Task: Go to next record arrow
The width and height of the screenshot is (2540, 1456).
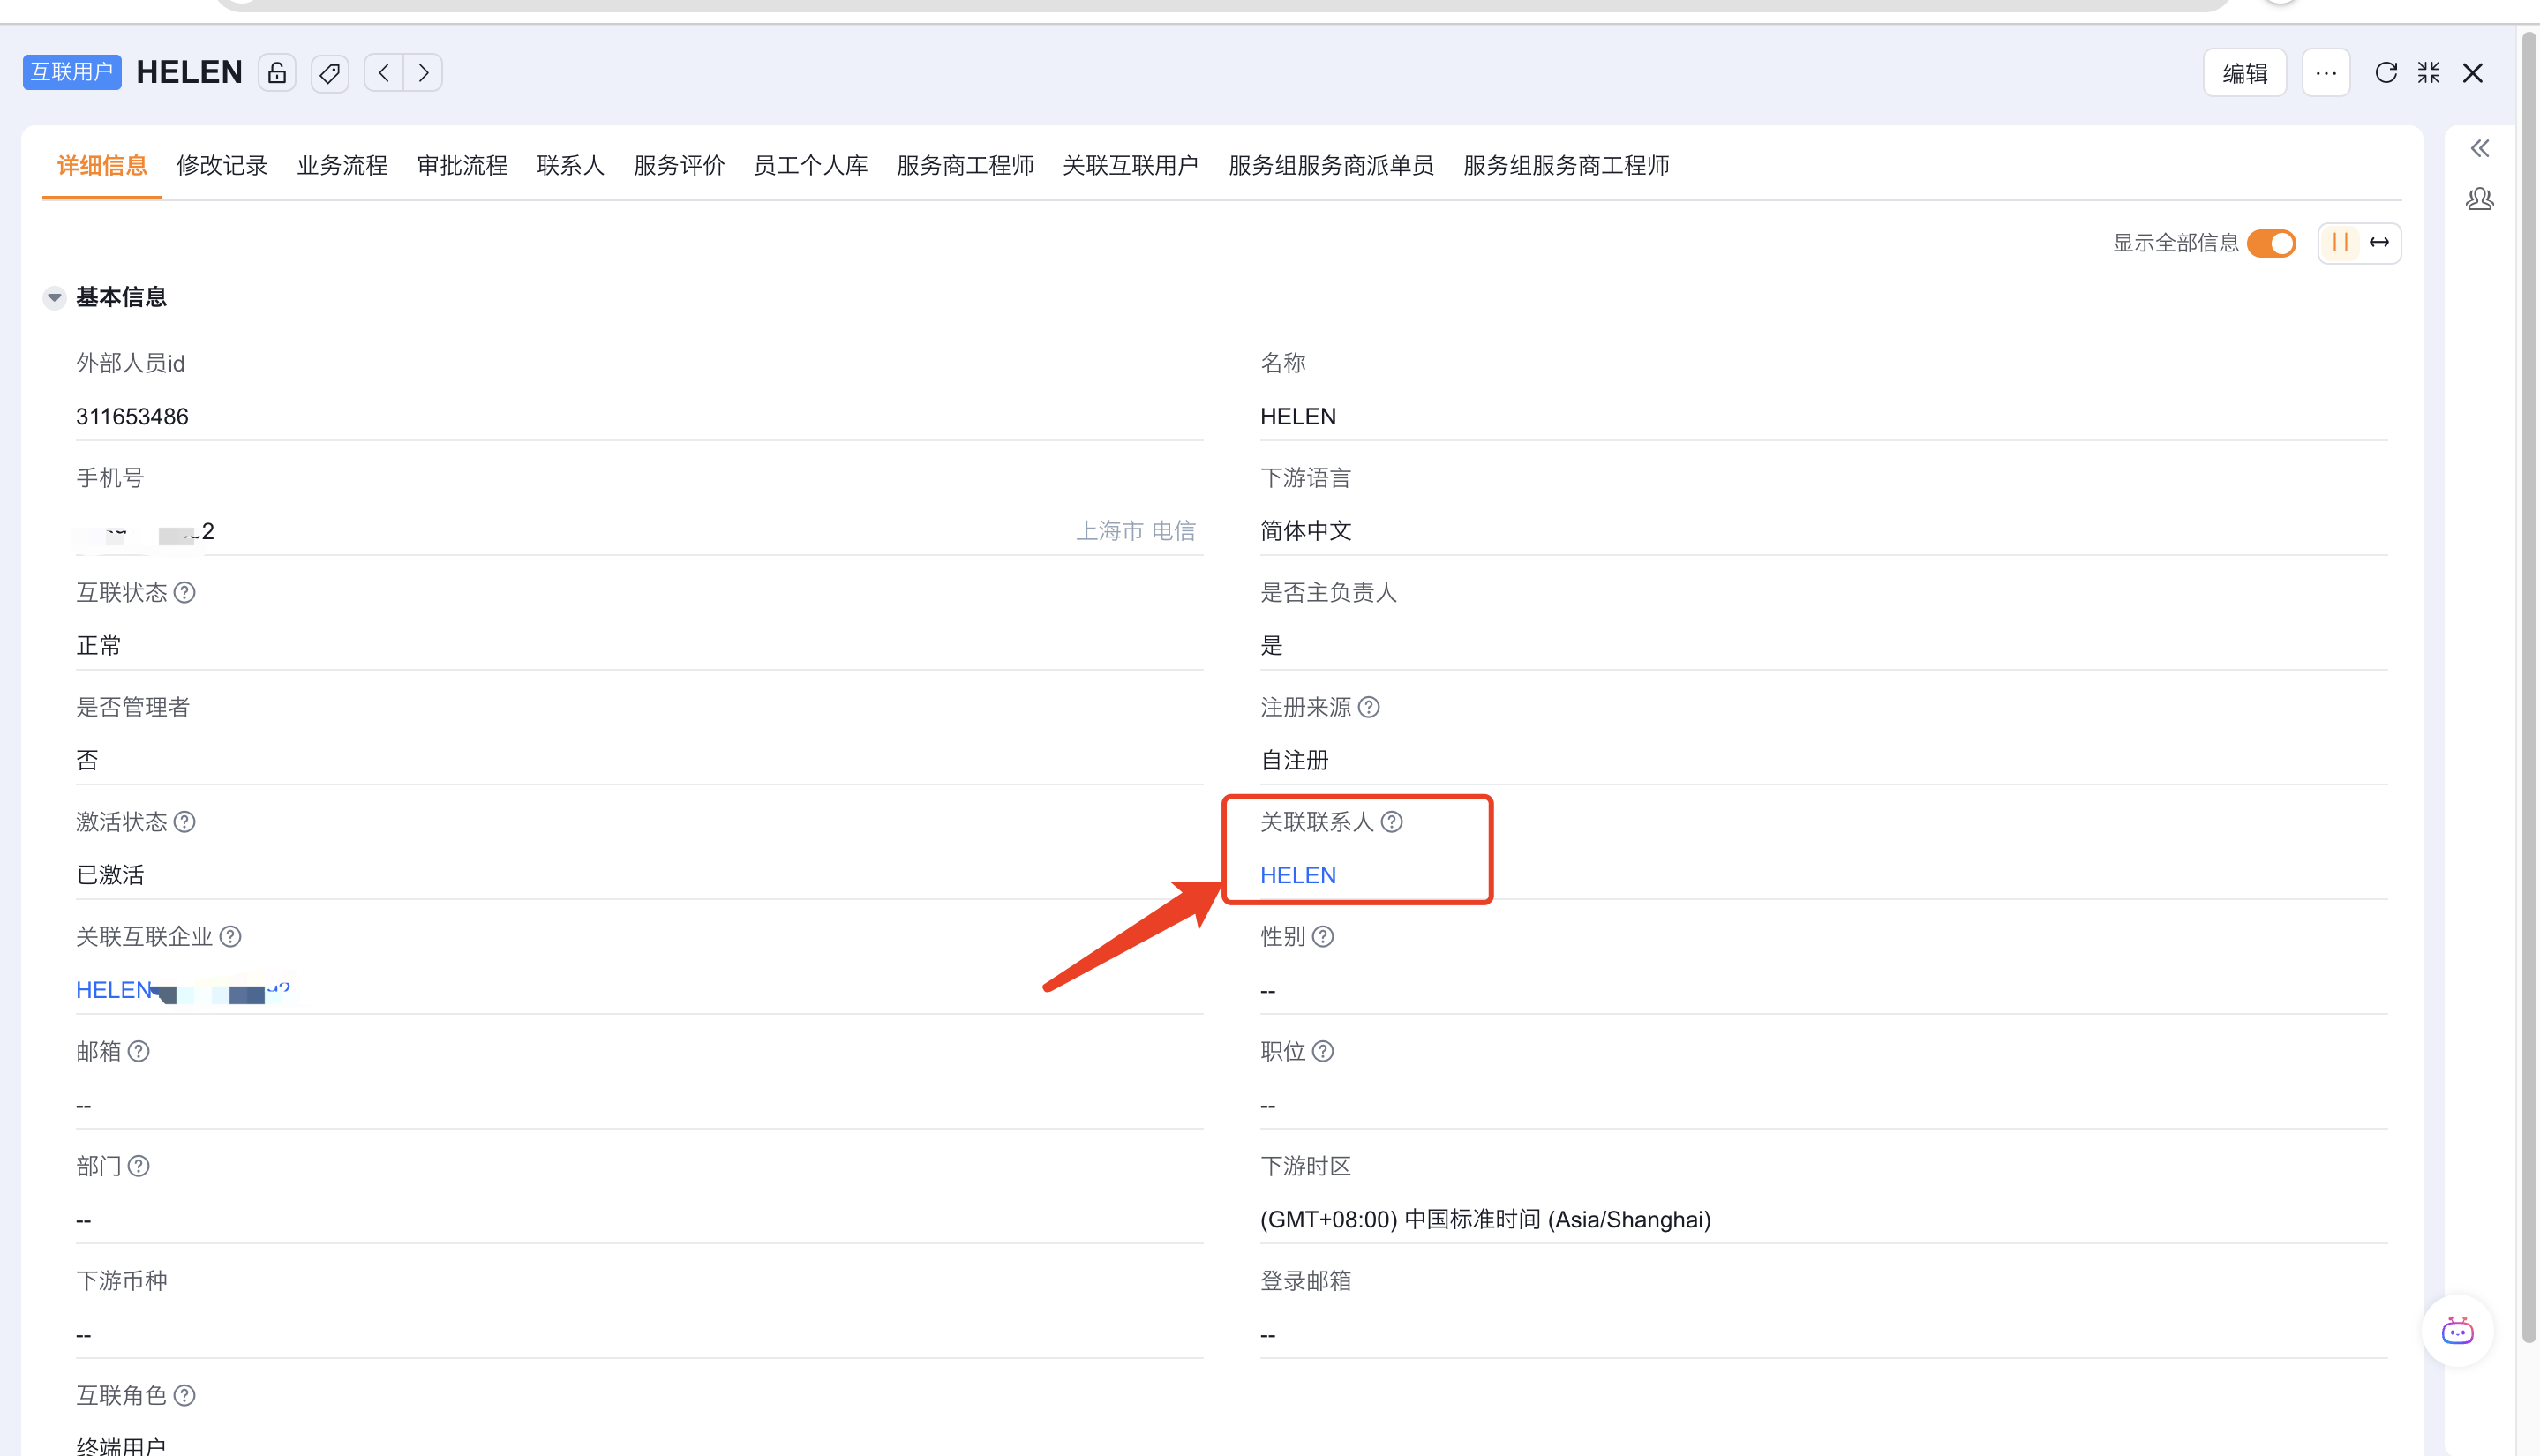Action: [x=423, y=73]
